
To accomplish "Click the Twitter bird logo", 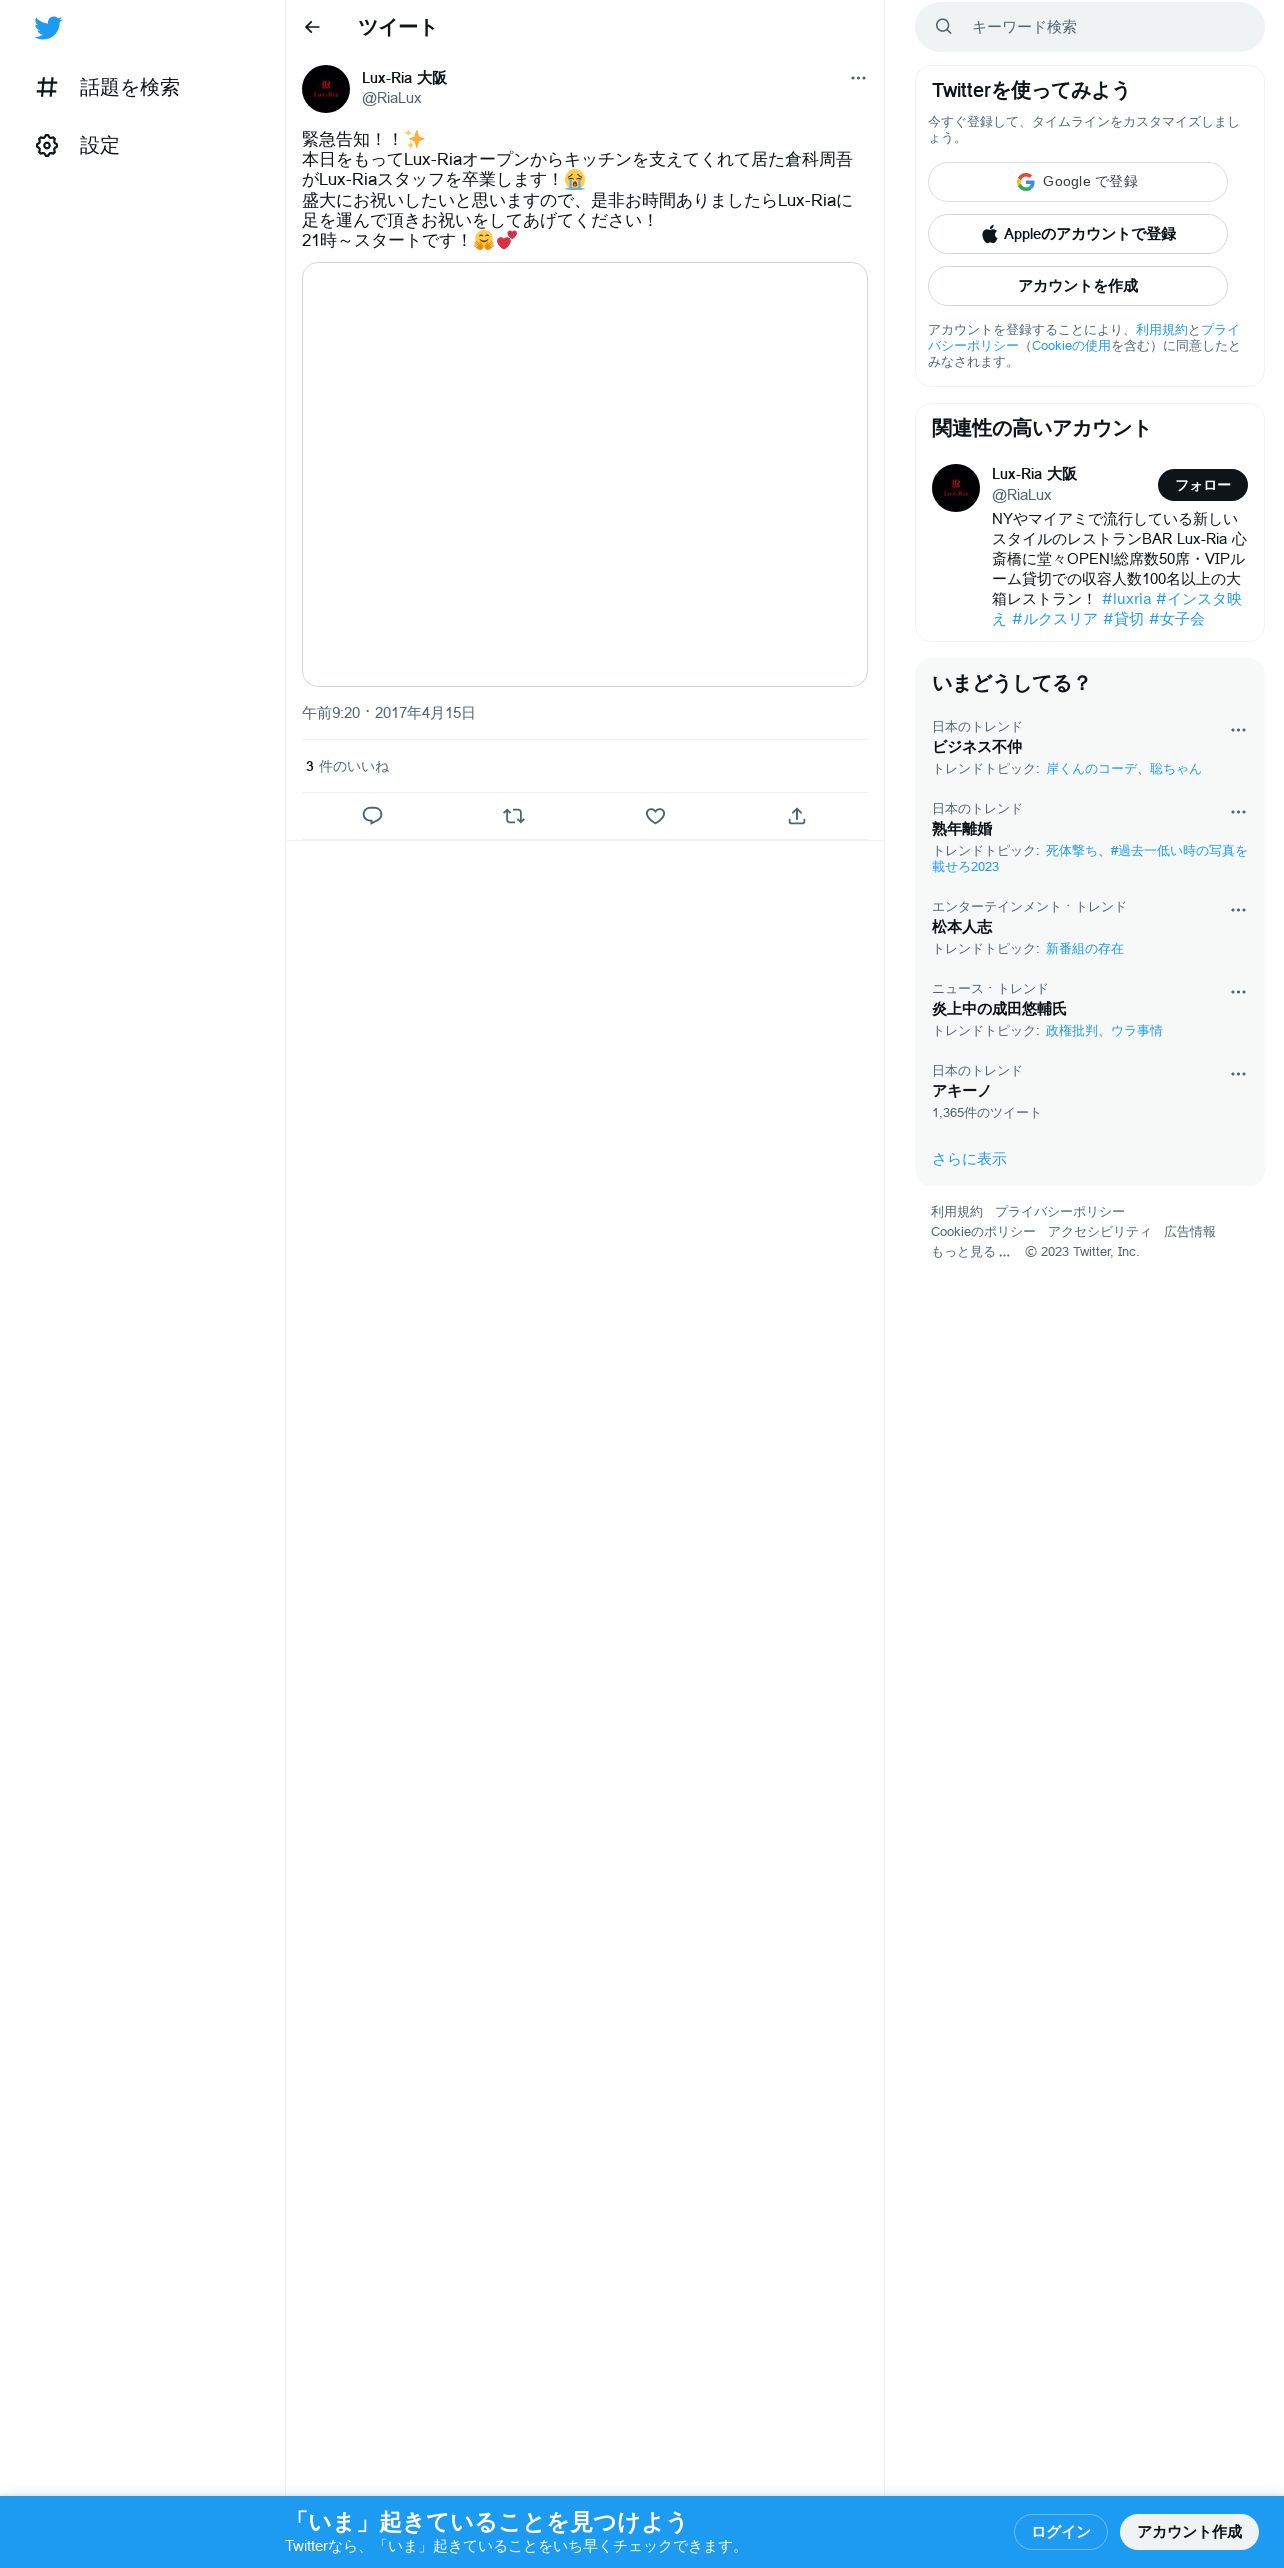I will pyautogui.click(x=48, y=28).
